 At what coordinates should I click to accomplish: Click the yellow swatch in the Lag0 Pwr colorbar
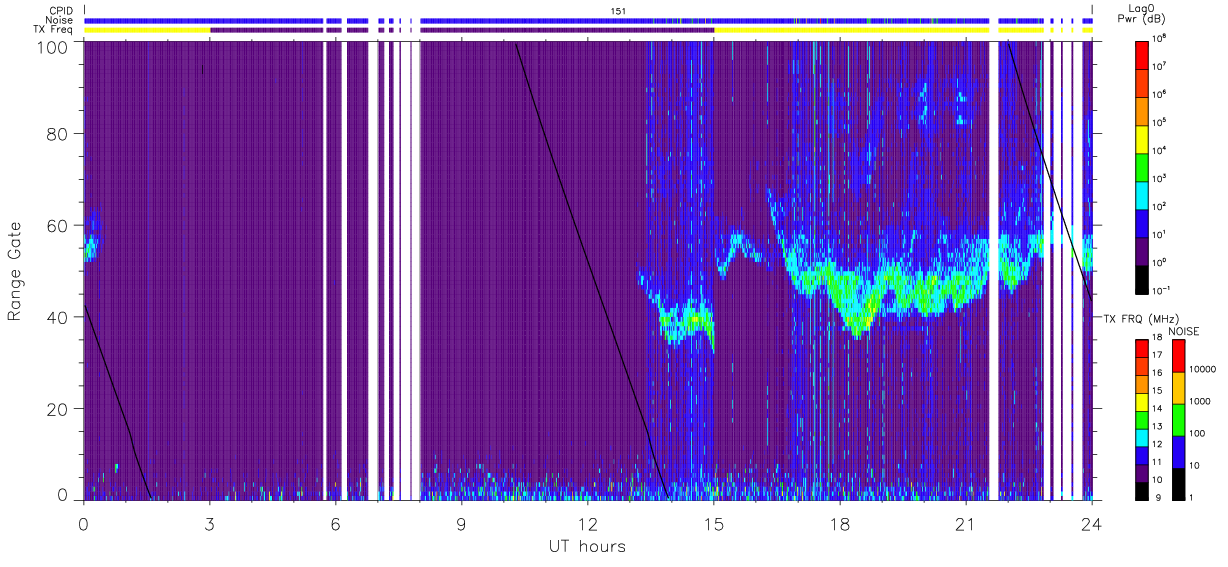tap(1143, 138)
